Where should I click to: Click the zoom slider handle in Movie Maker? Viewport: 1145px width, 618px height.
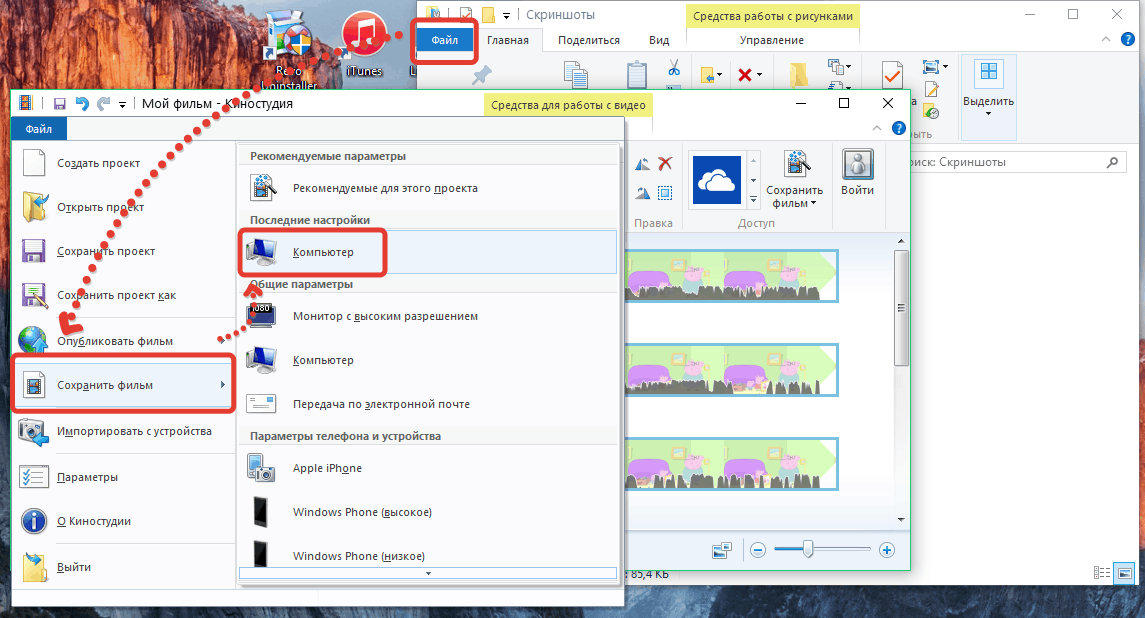pos(808,549)
